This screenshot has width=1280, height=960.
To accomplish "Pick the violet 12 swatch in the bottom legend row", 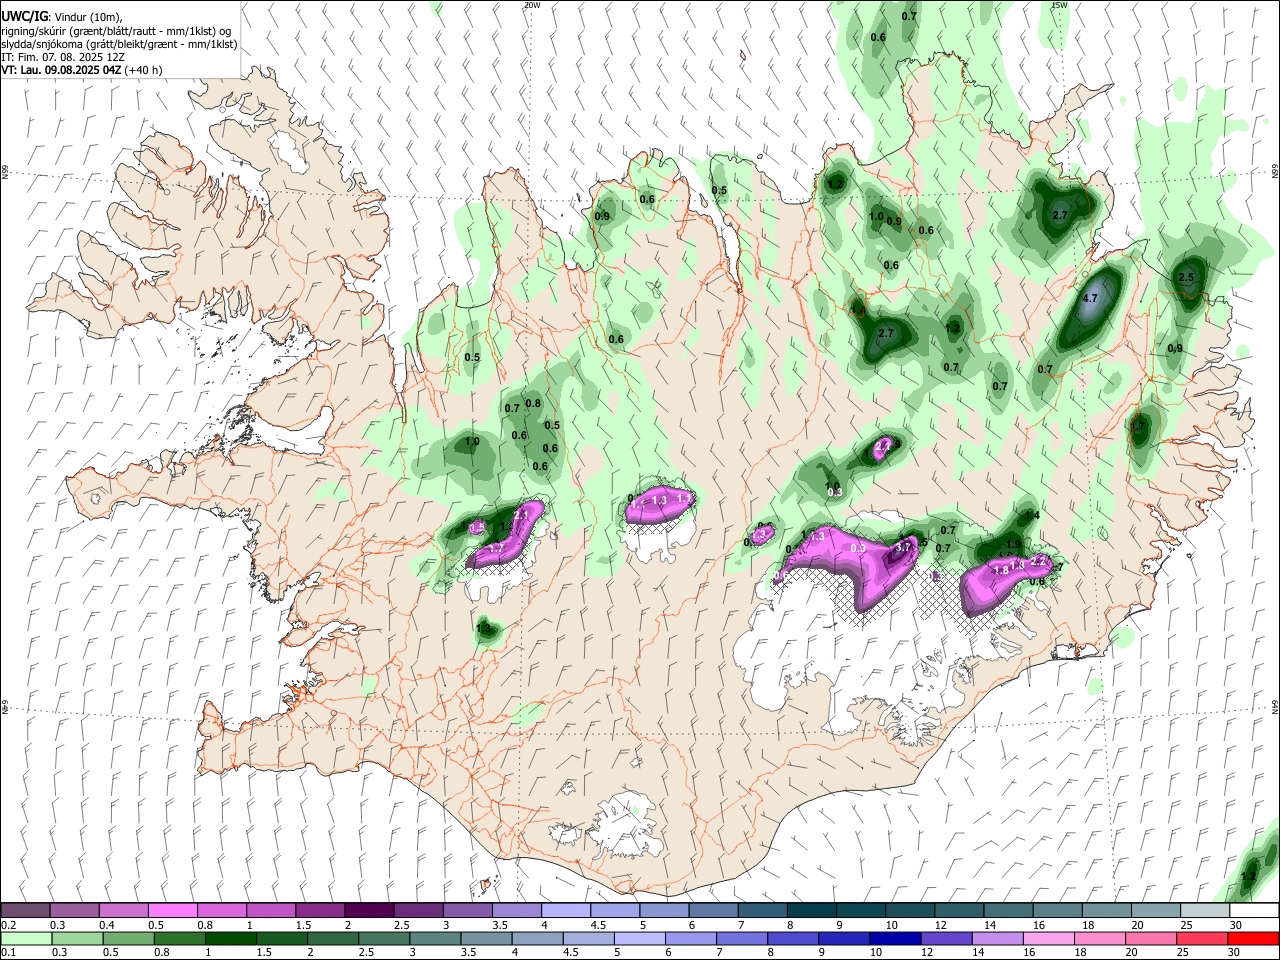I will (x=946, y=938).
